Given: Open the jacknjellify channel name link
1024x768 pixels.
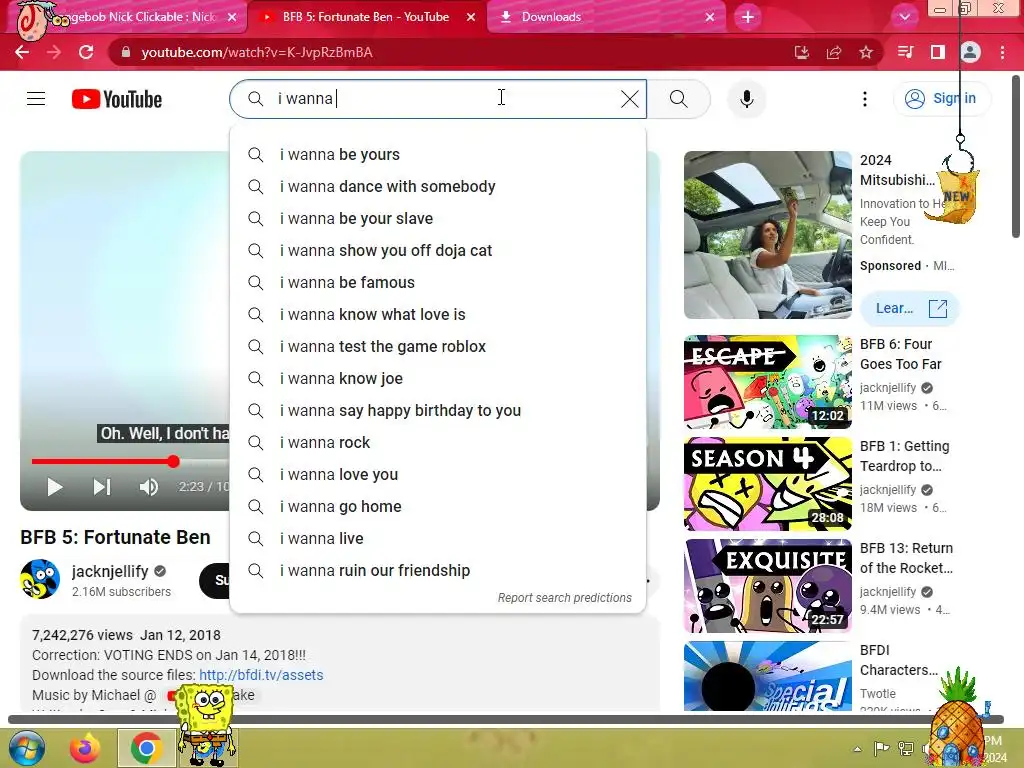Looking at the screenshot, I should [110, 571].
